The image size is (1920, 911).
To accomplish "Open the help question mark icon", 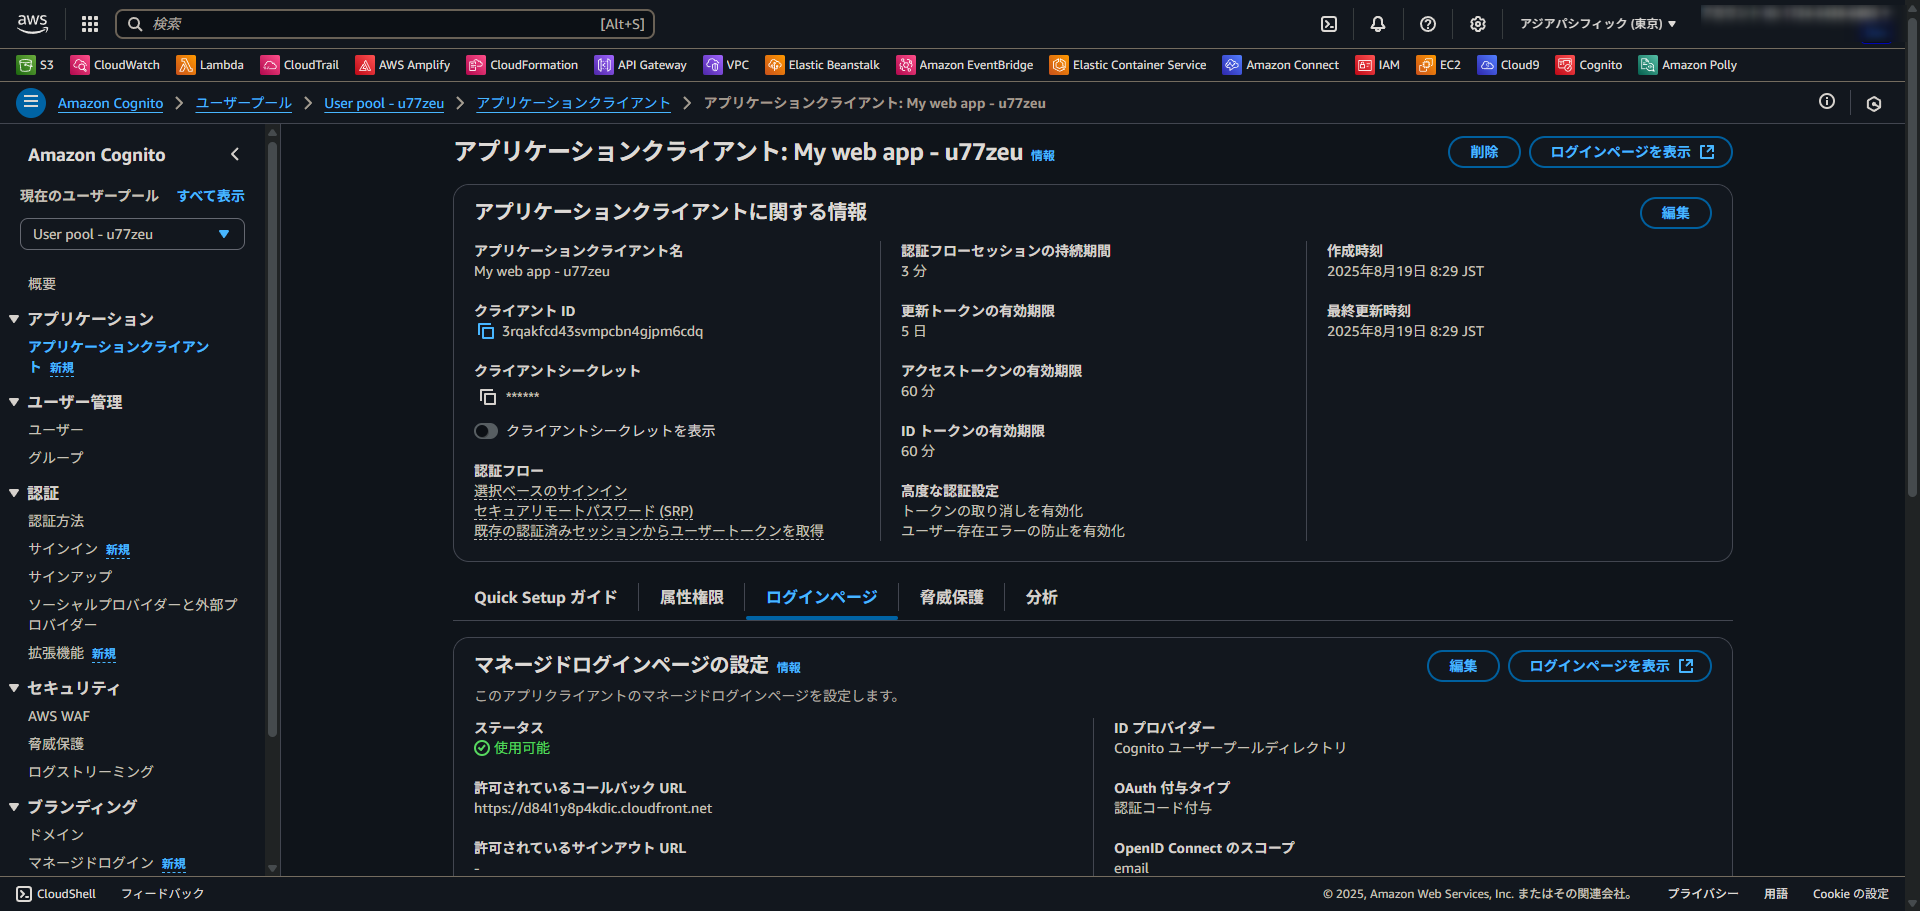I will (x=1428, y=24).
